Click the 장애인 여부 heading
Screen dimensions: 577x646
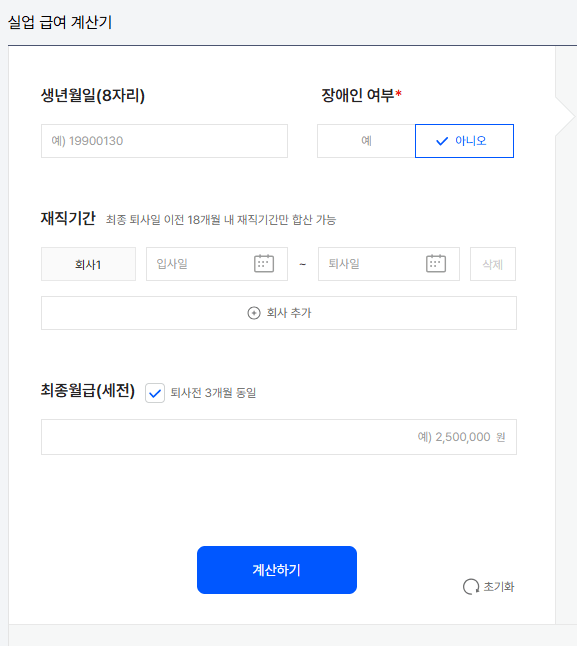361,96
